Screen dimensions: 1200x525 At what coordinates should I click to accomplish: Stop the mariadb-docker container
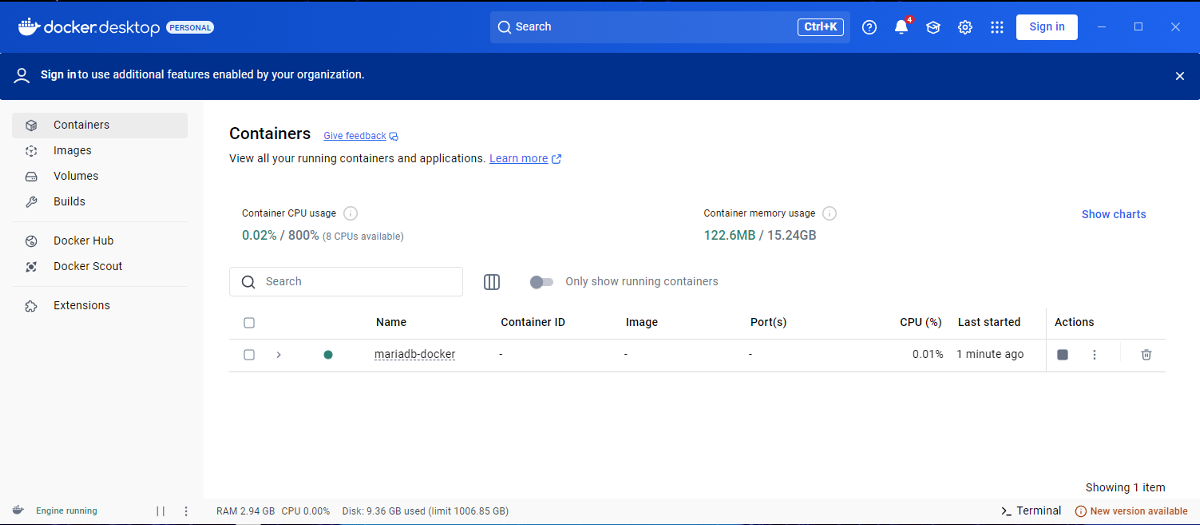pos(1063,355)
